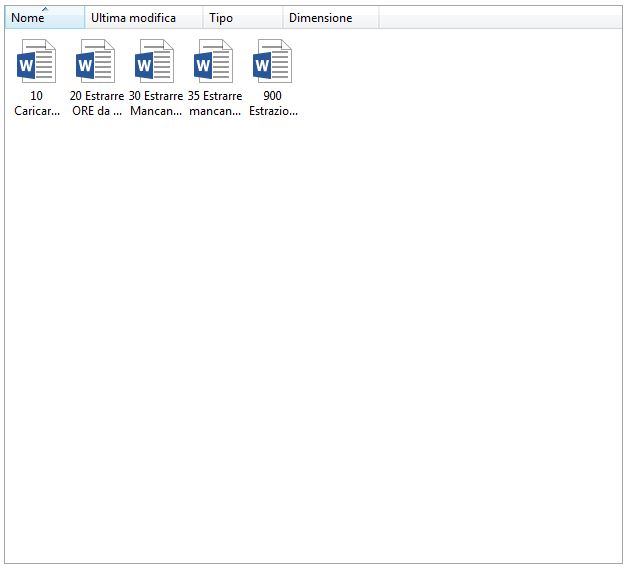Select the '900 Estrazio...' Word document icon
The image size is (628, 567).
pyautogui.click(x=273, y=62)
